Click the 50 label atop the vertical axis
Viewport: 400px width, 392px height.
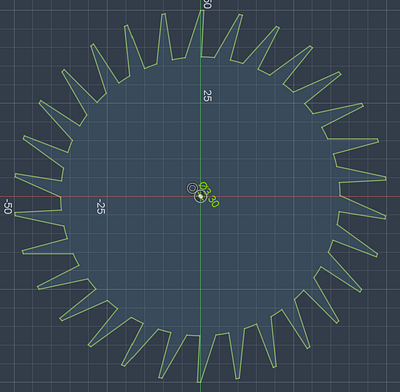tap(207, 4)
